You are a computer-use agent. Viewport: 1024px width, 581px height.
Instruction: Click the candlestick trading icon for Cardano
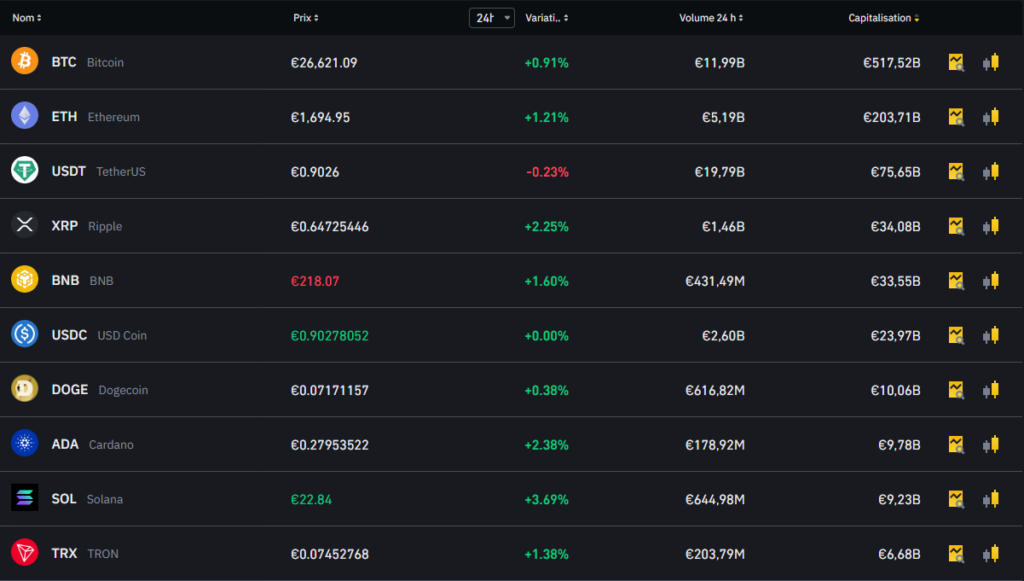993,444
